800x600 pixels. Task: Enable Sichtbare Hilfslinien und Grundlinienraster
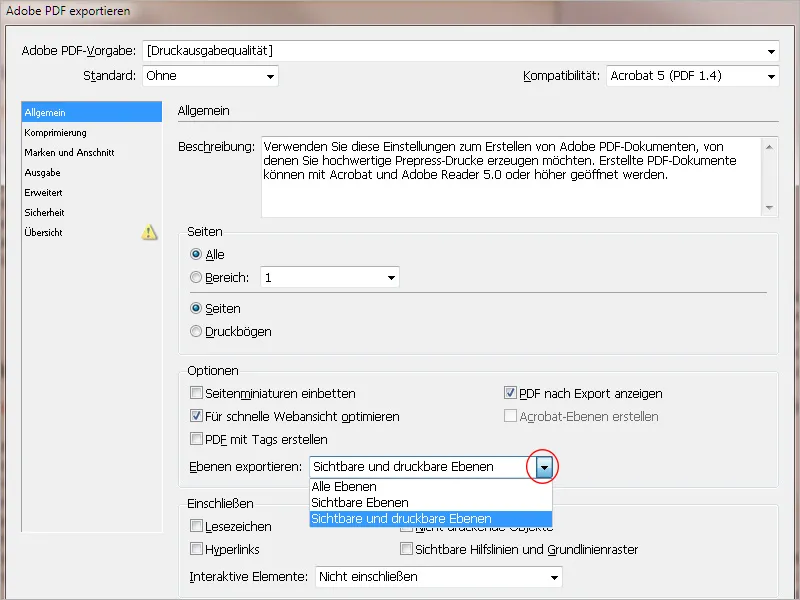coord(406,549)
